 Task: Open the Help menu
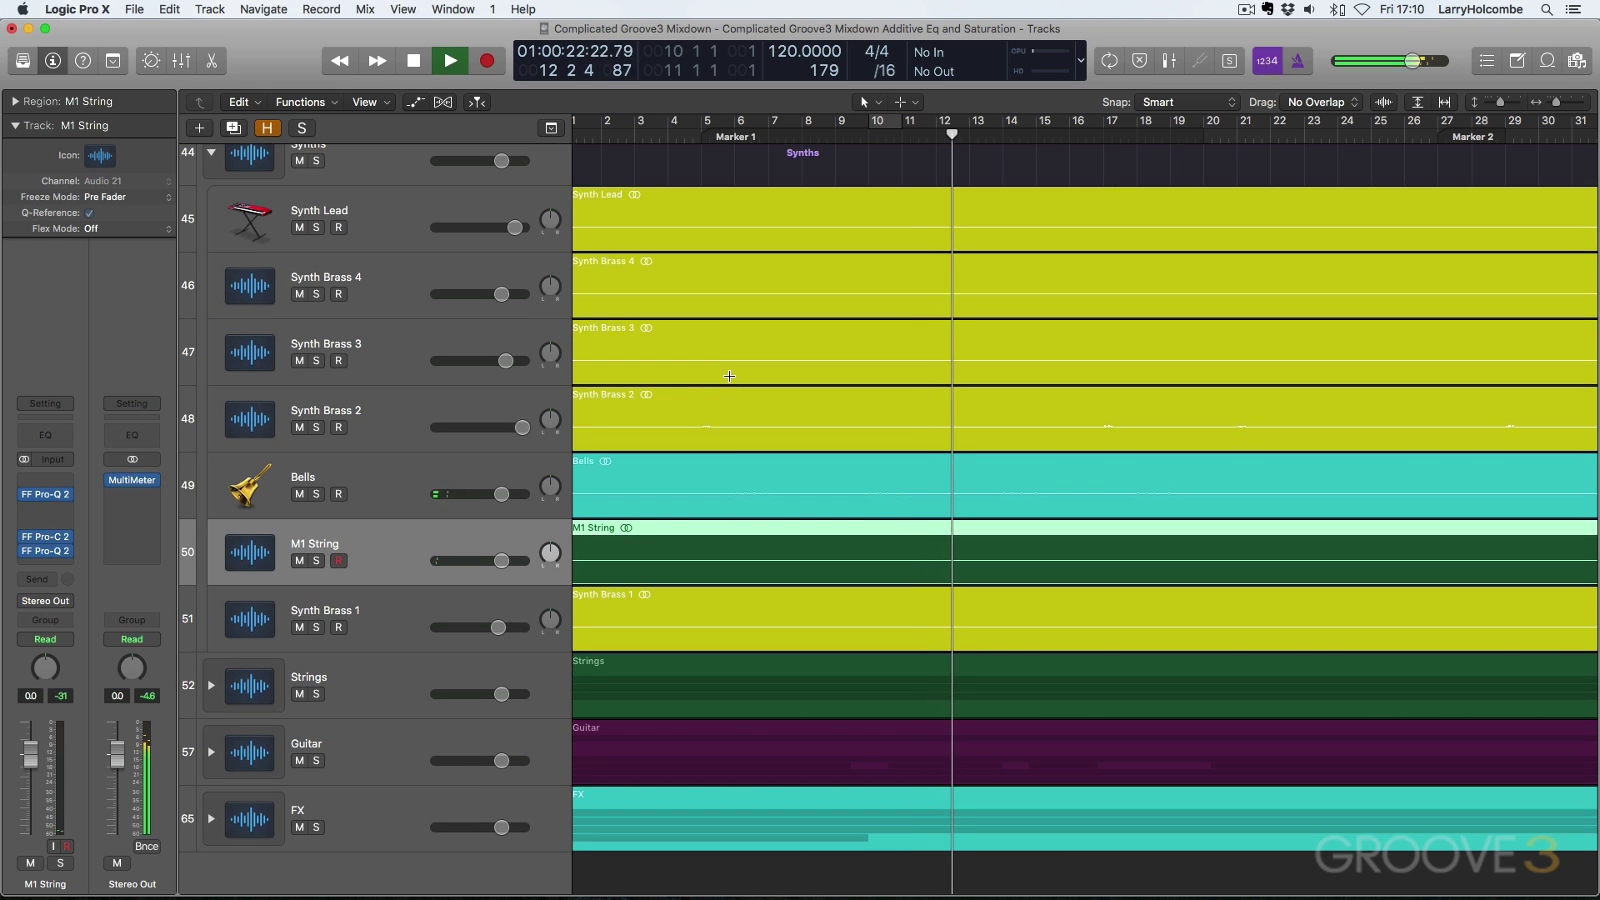(523, 9)
